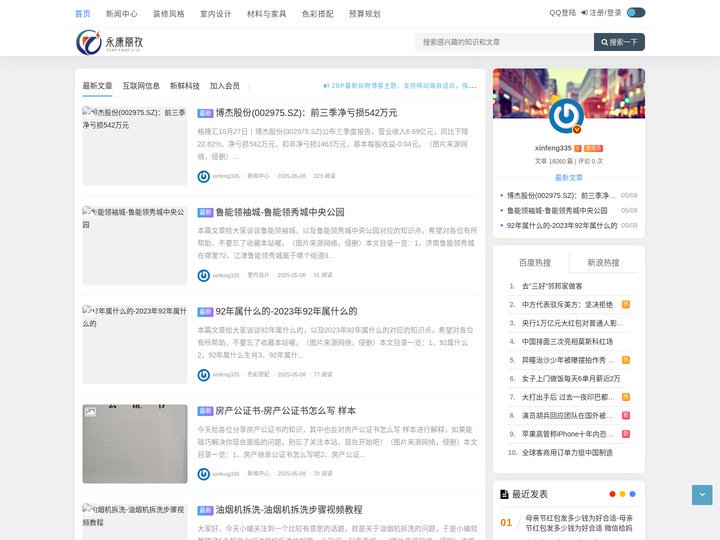Viewport: 720px width, 540px height.
Task: Click author avatar icon under 博杰股份 article
Action: [x=203, y=176]
